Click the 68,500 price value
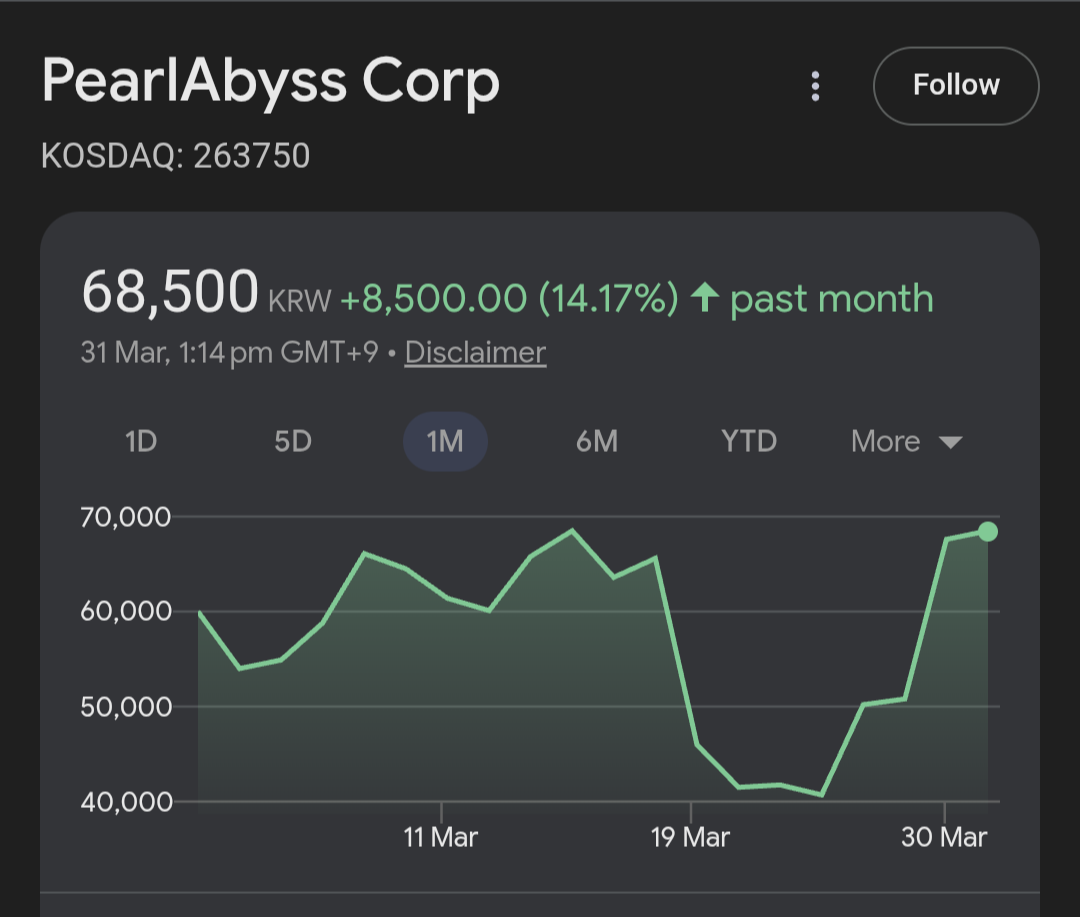This screenshot has height=917, width=1080. coord(170,293)
